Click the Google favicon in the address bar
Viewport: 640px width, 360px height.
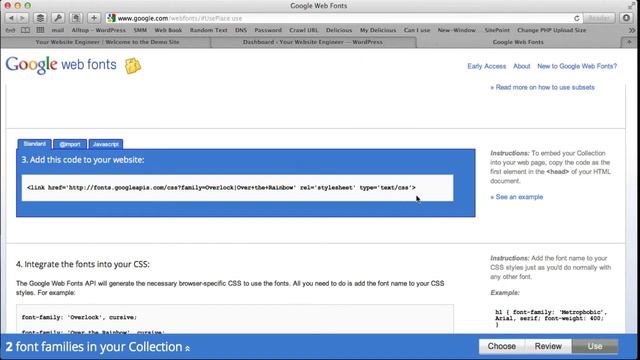(111, 18)
